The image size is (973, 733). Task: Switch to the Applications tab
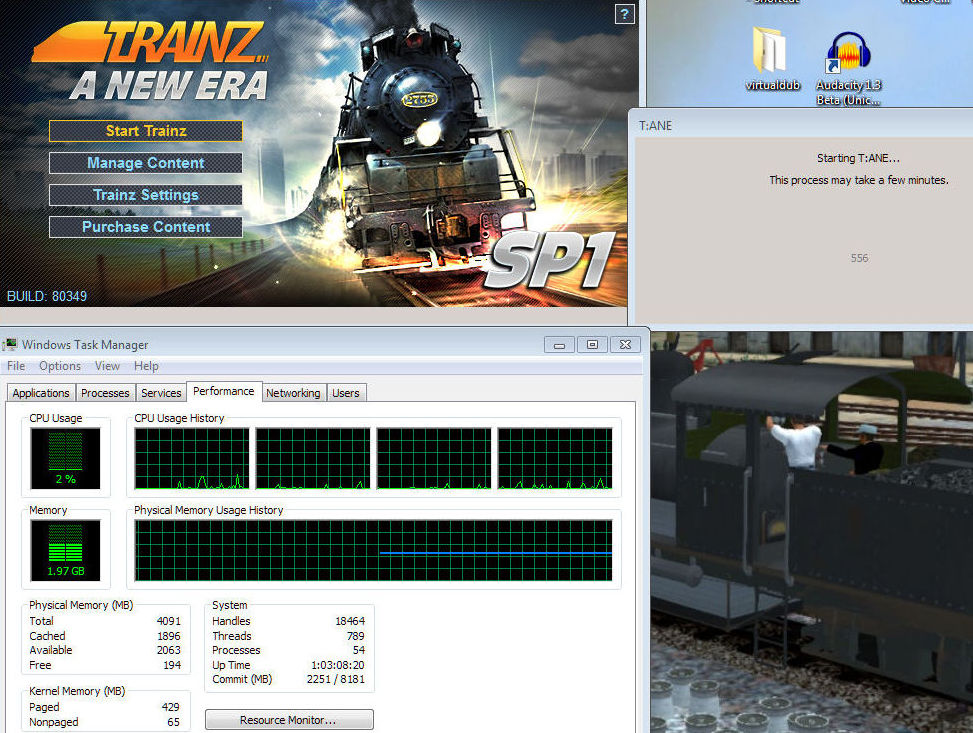click(x=41, y=393)
